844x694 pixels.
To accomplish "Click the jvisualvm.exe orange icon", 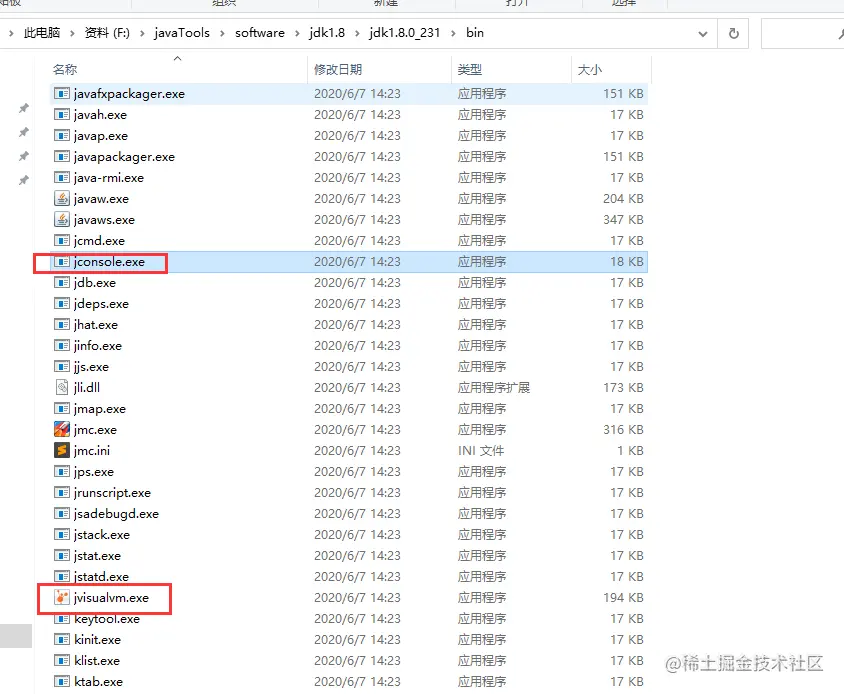I will pyautogui.click(x=62, y=598).
